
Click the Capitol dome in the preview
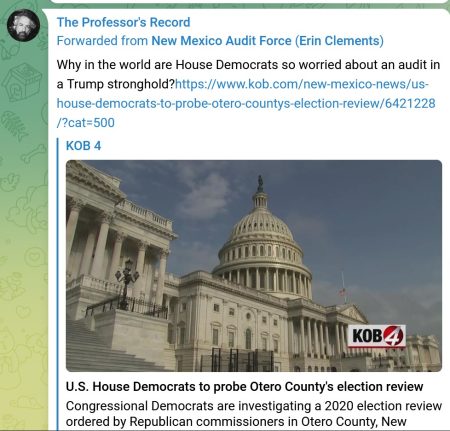click(261, 230)
